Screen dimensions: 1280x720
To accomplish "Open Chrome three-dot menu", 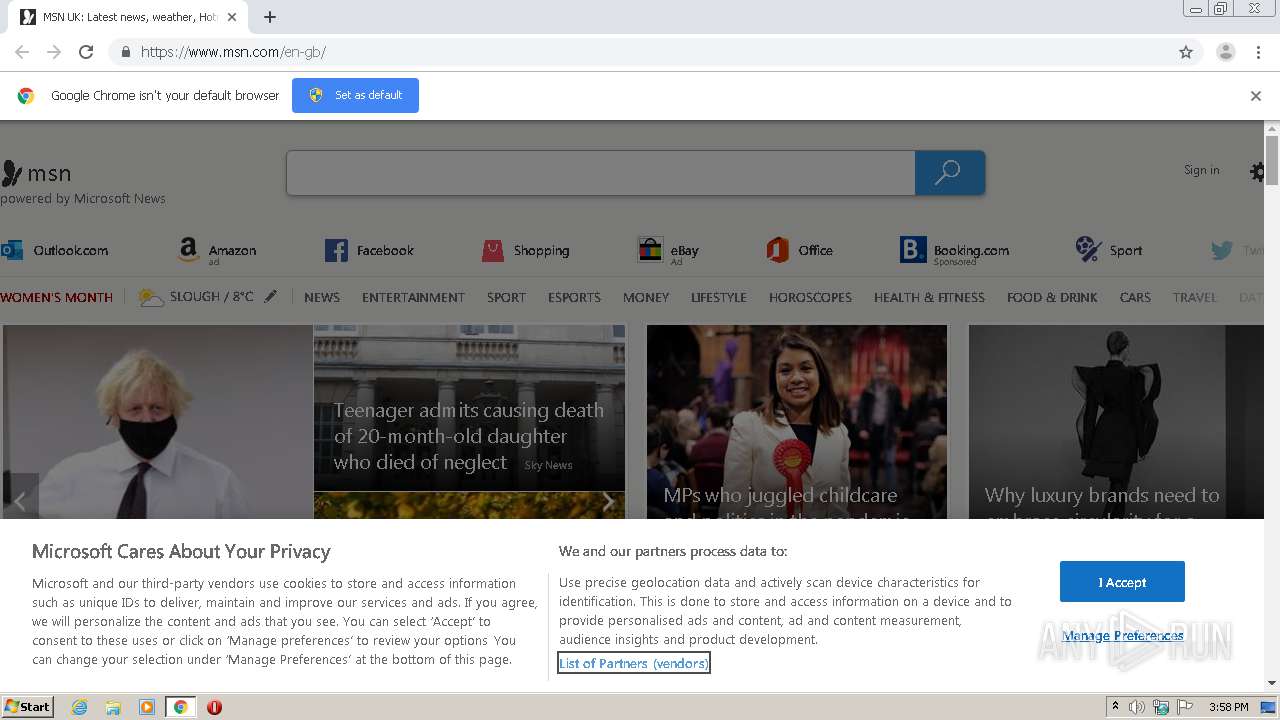I will [1258, 52].
